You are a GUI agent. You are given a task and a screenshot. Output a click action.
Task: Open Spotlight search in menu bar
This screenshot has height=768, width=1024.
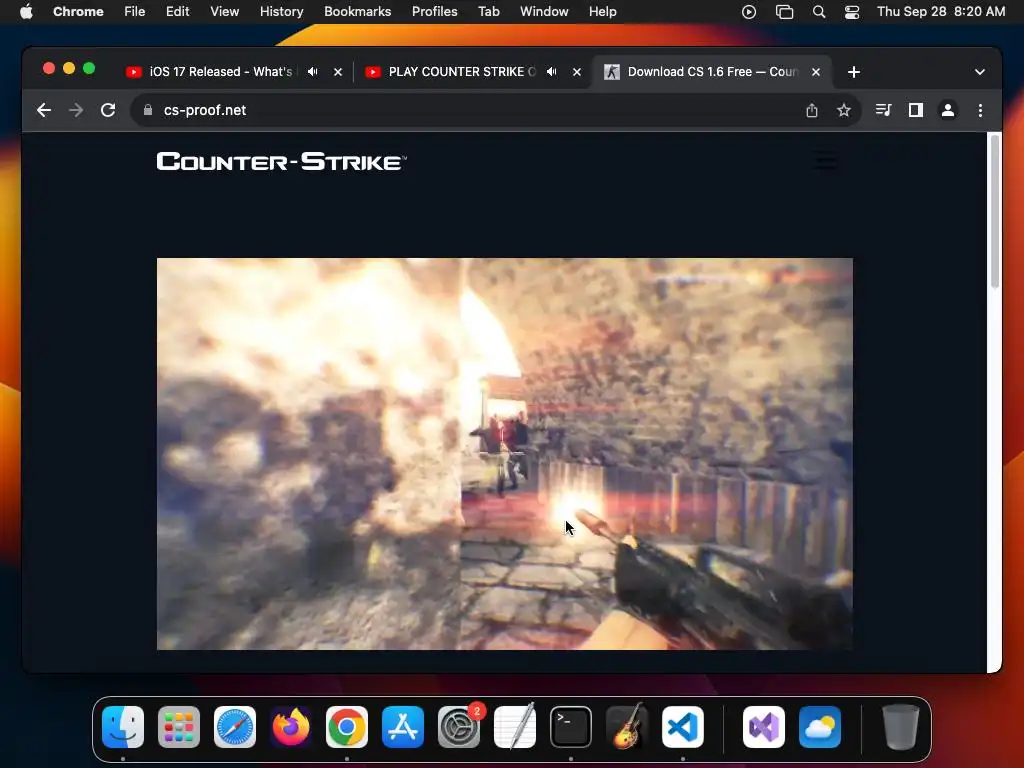point(819,12)
